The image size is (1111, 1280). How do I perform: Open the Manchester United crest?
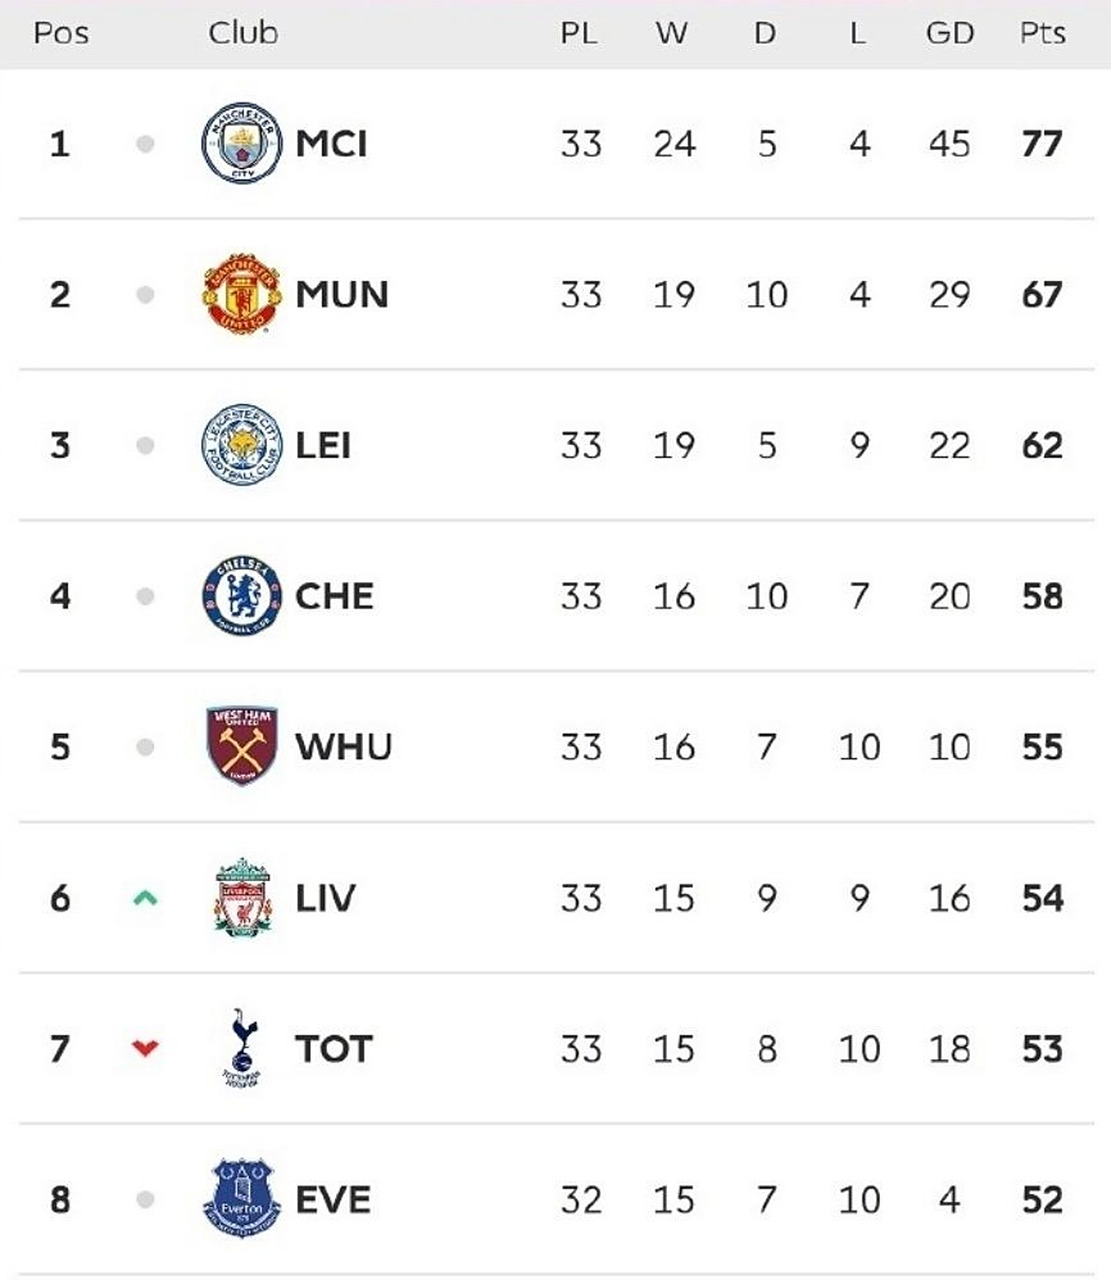point(242,294)
